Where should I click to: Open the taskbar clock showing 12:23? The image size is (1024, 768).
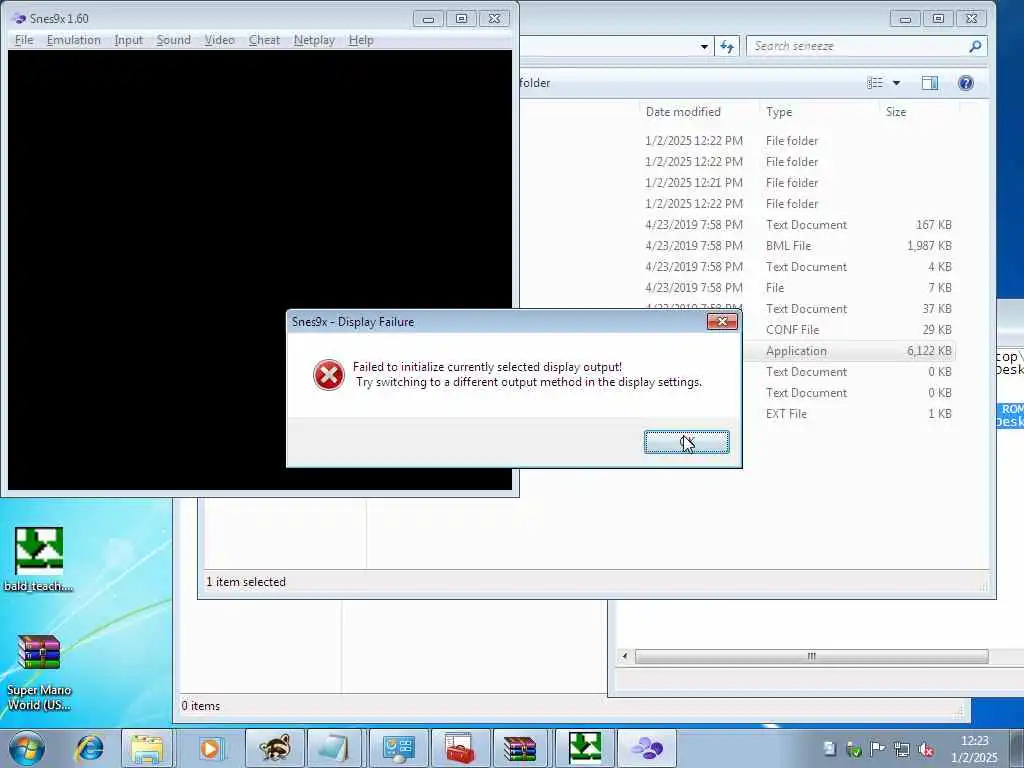pyautogui.click(x=974, y=749)
